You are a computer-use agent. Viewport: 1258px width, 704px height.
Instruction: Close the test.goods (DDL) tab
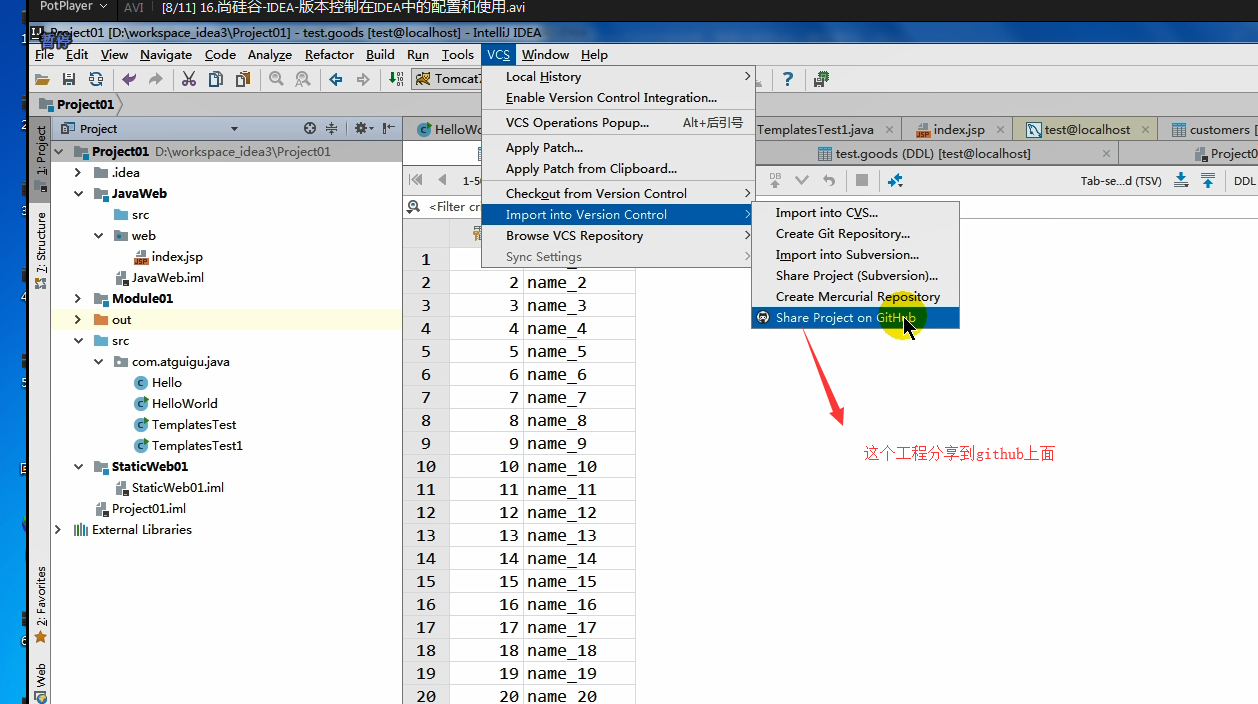pos(1106,154)
